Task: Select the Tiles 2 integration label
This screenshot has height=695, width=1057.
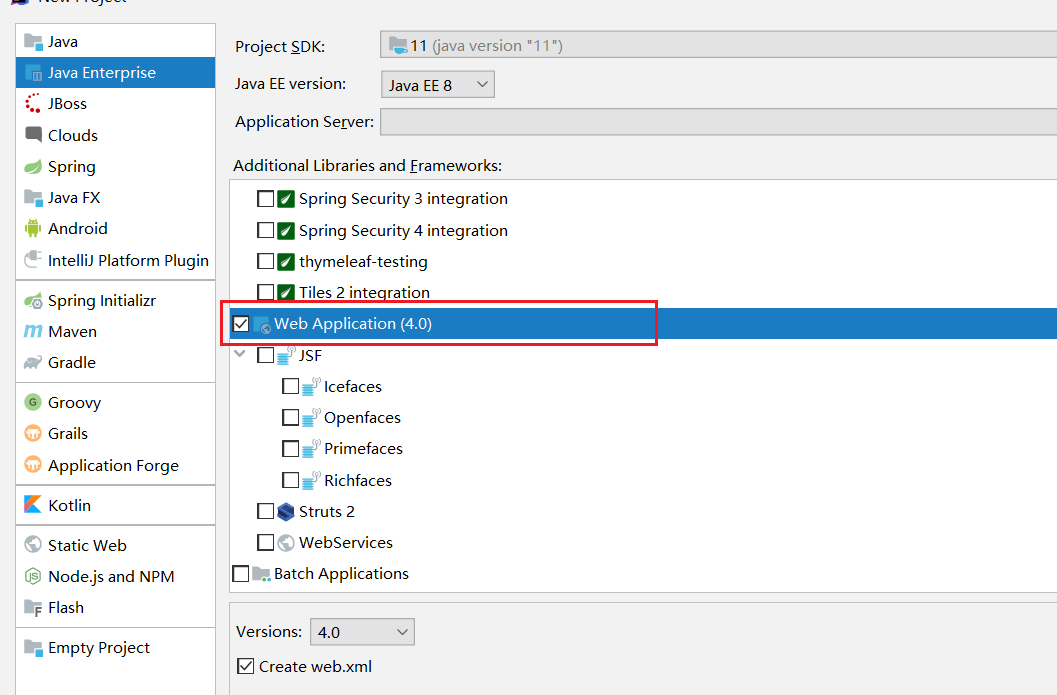Action: point(364,293)
